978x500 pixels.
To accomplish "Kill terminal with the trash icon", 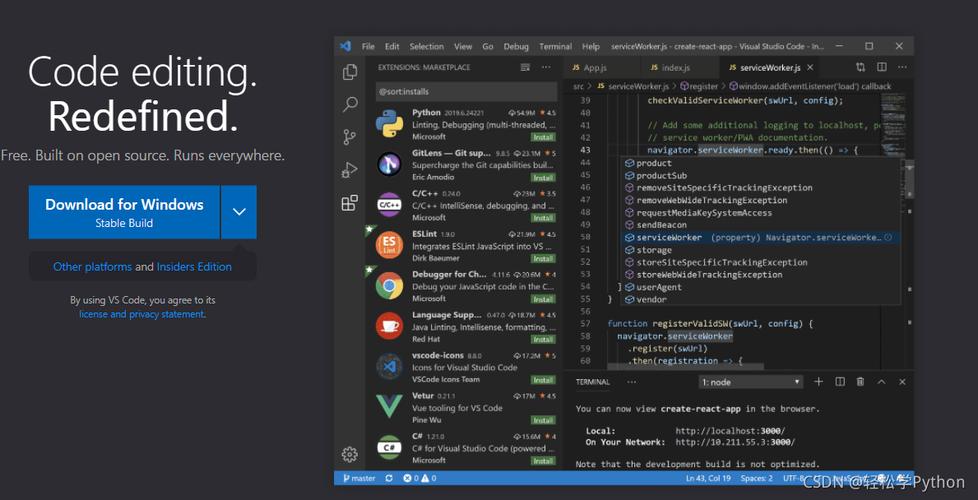I will pyautogui.click(x=861, y=382).
